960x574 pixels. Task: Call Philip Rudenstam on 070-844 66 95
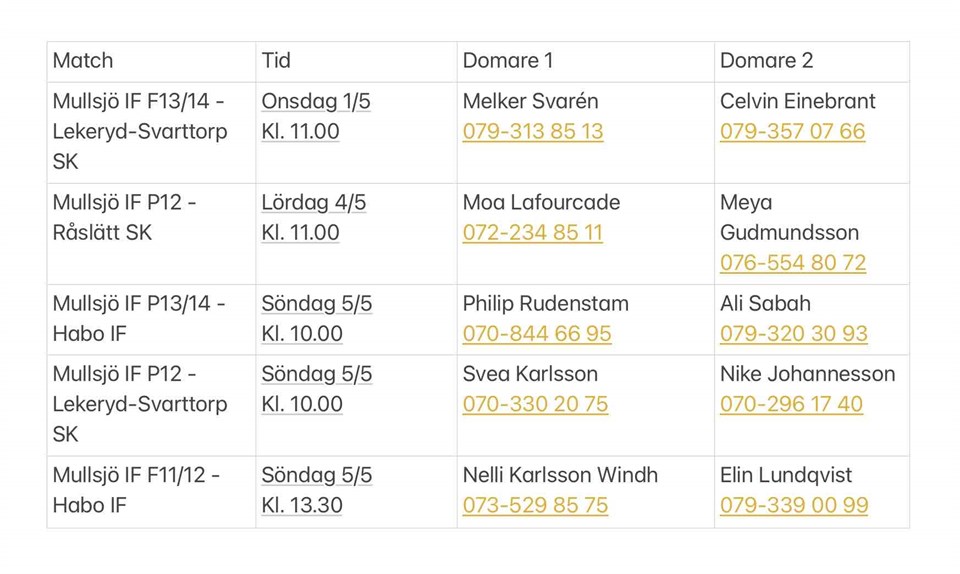click(536, 334)
